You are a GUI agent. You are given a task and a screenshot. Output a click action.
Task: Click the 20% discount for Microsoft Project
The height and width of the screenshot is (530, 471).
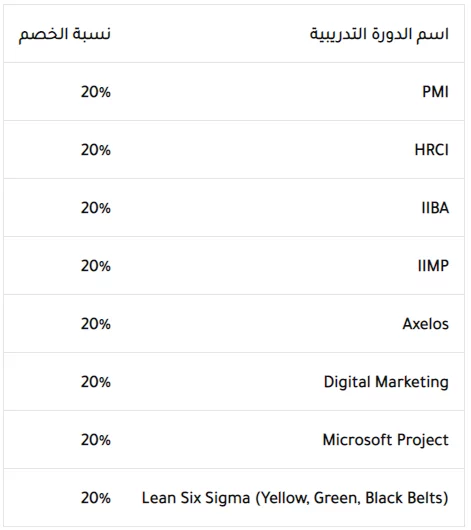pos(96,440)
